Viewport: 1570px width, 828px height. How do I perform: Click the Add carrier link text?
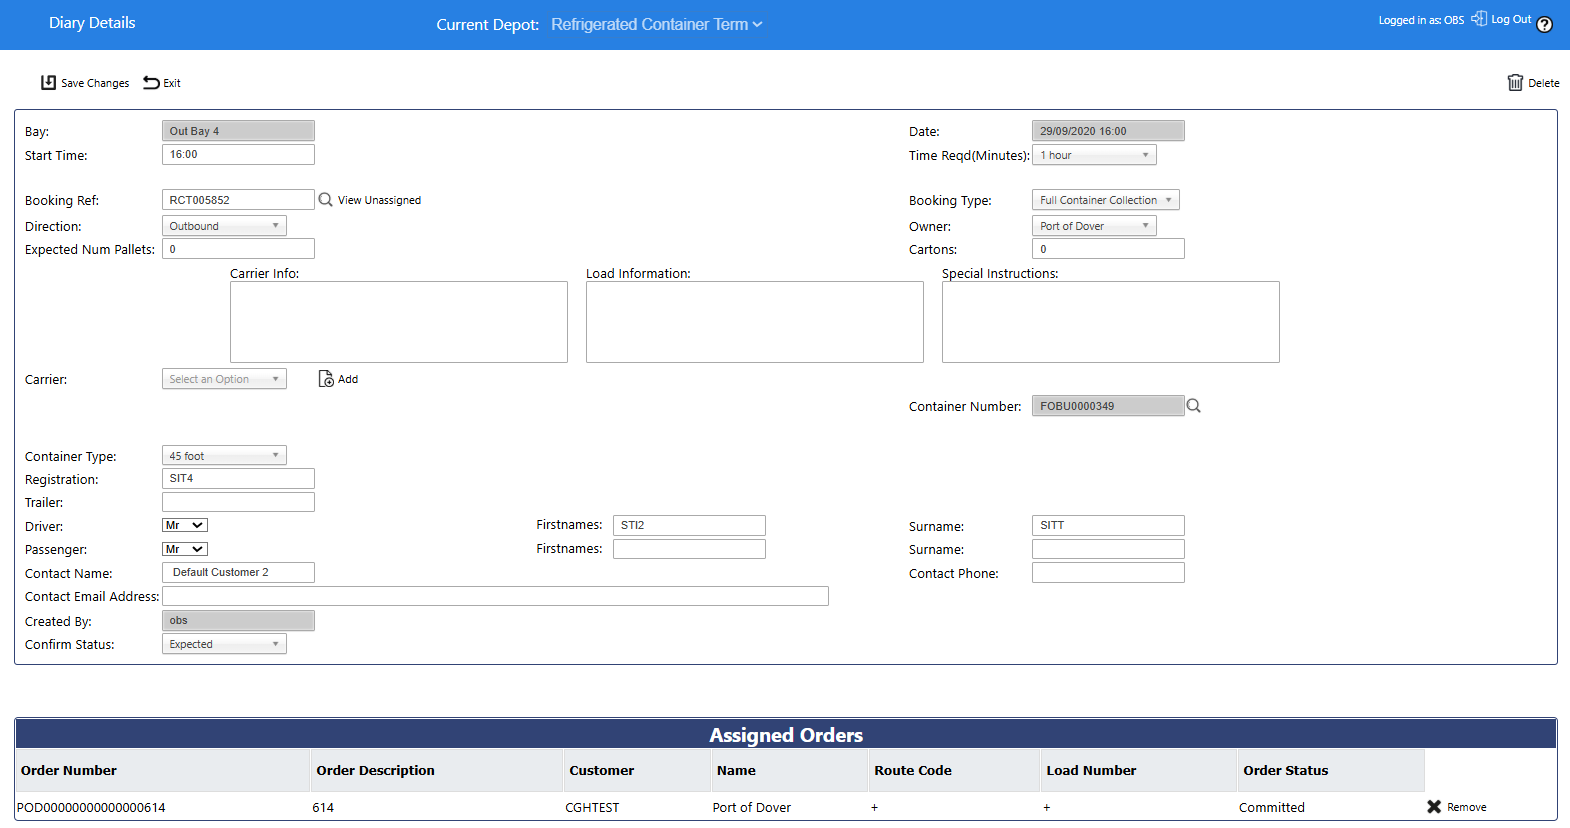[348, 379]
